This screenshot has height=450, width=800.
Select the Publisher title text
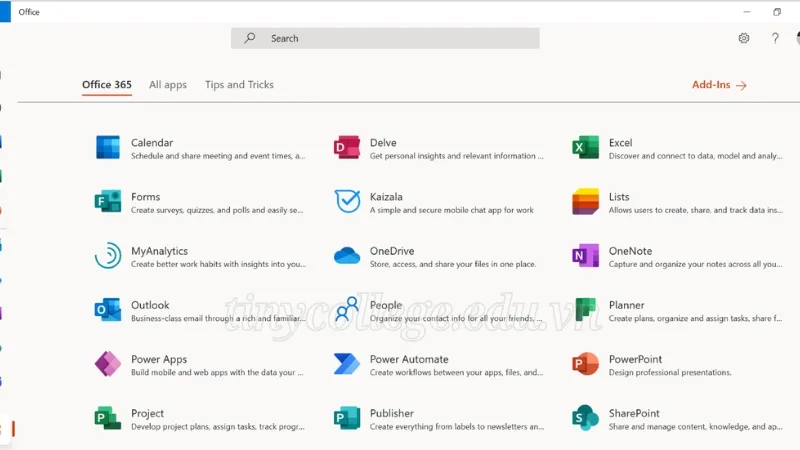click(x=392, y=413)
